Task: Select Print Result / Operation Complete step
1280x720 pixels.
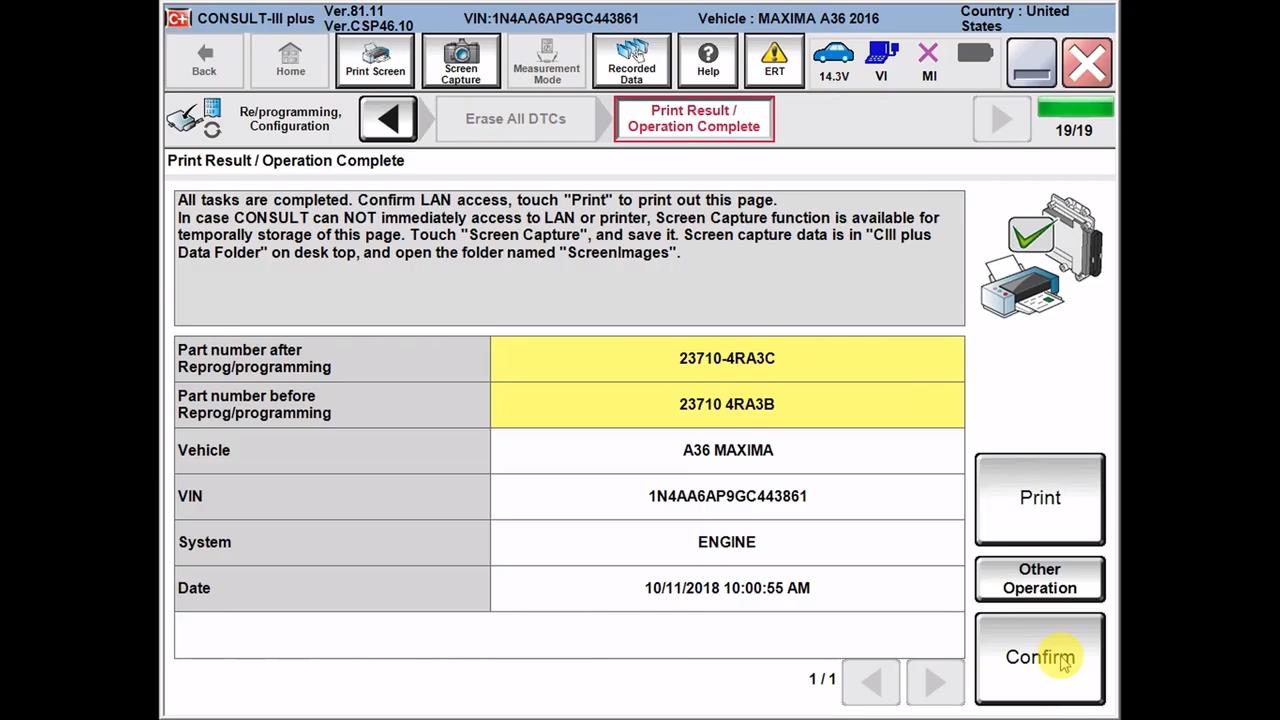Action: 694,119
